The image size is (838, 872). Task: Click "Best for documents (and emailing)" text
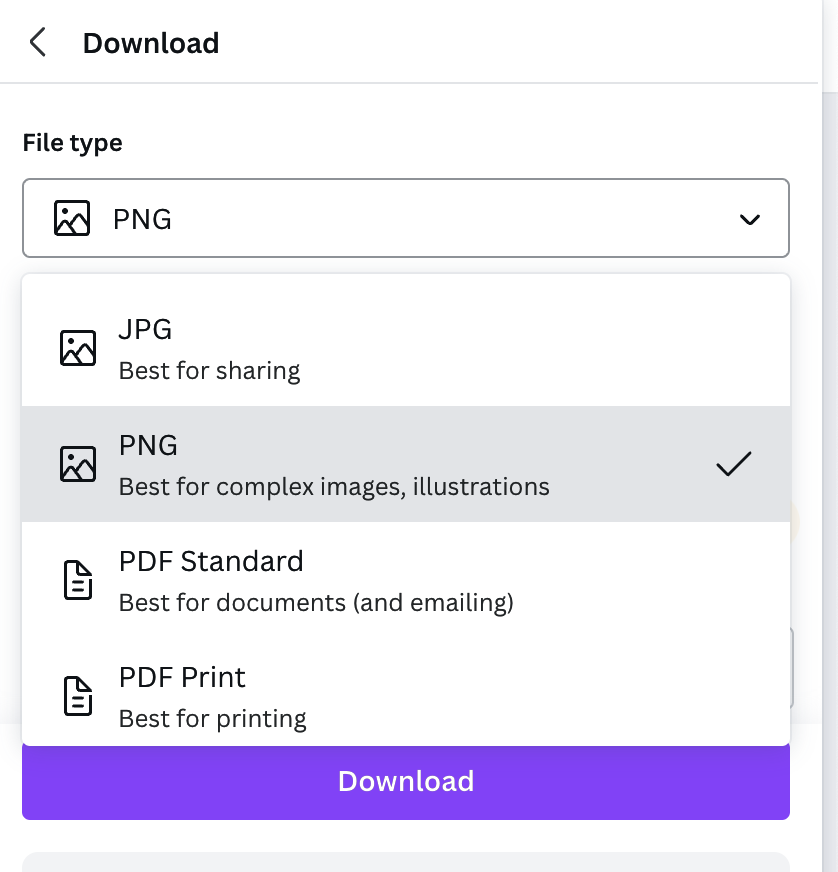tap(316, 603)
